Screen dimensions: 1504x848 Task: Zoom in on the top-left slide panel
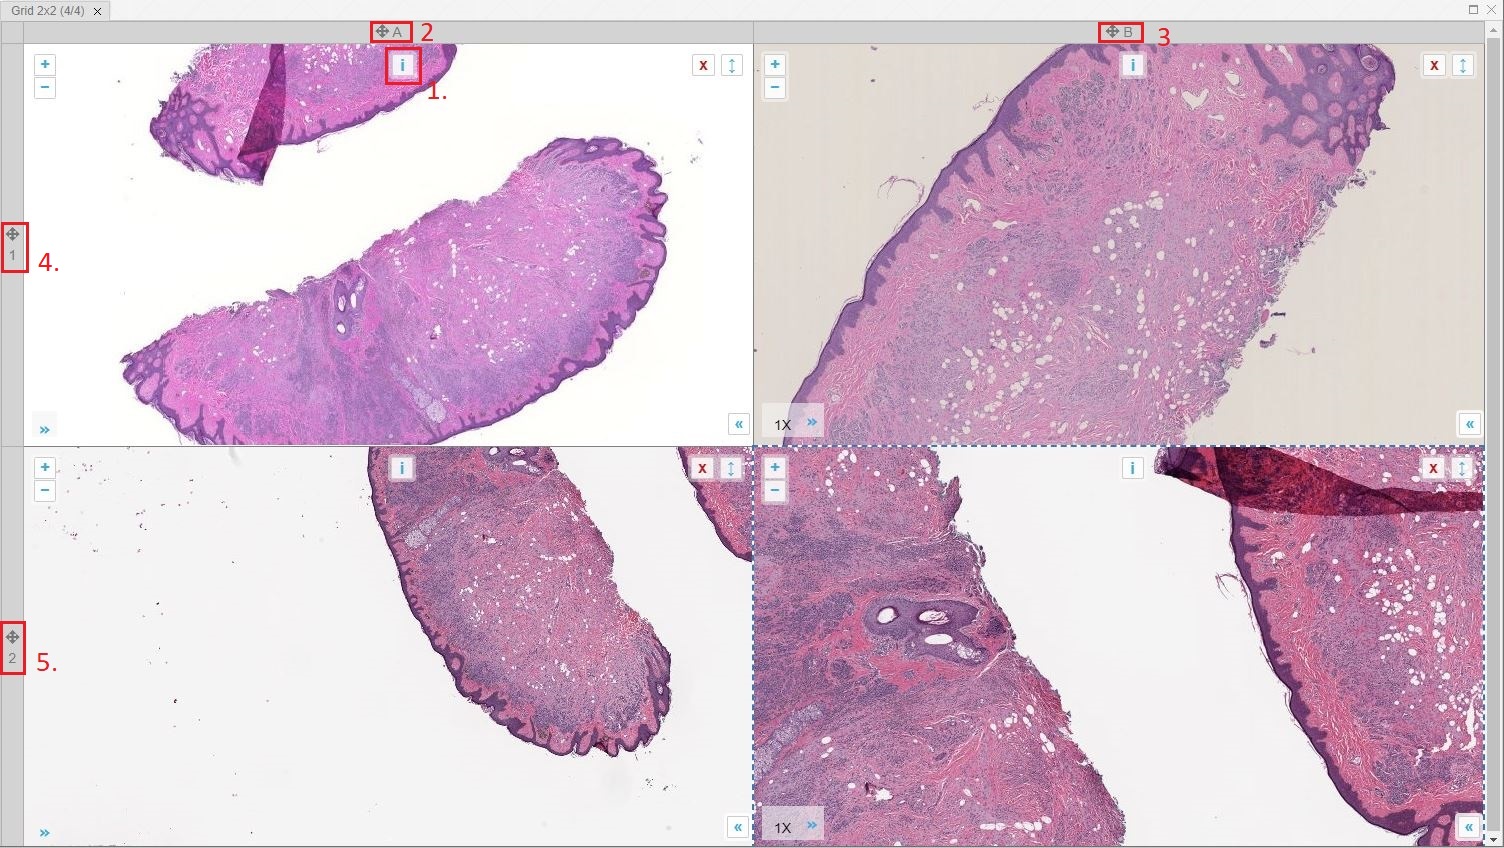tap(45, 64)
